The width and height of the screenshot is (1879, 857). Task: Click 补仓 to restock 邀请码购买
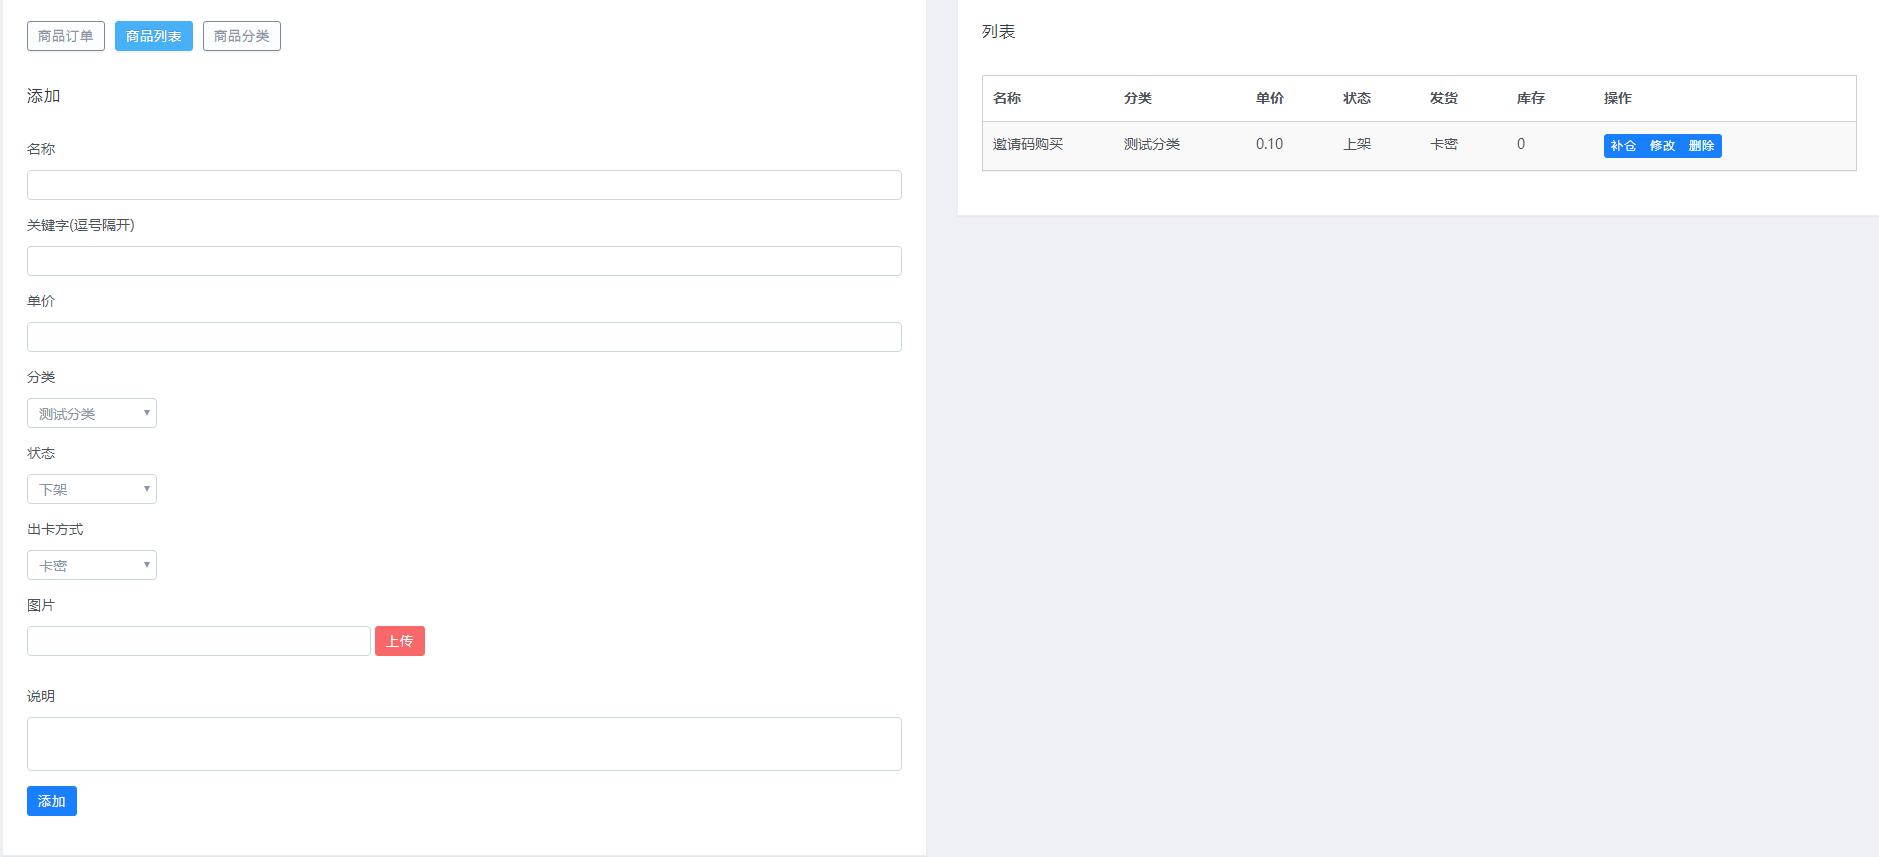[1623, 146]
